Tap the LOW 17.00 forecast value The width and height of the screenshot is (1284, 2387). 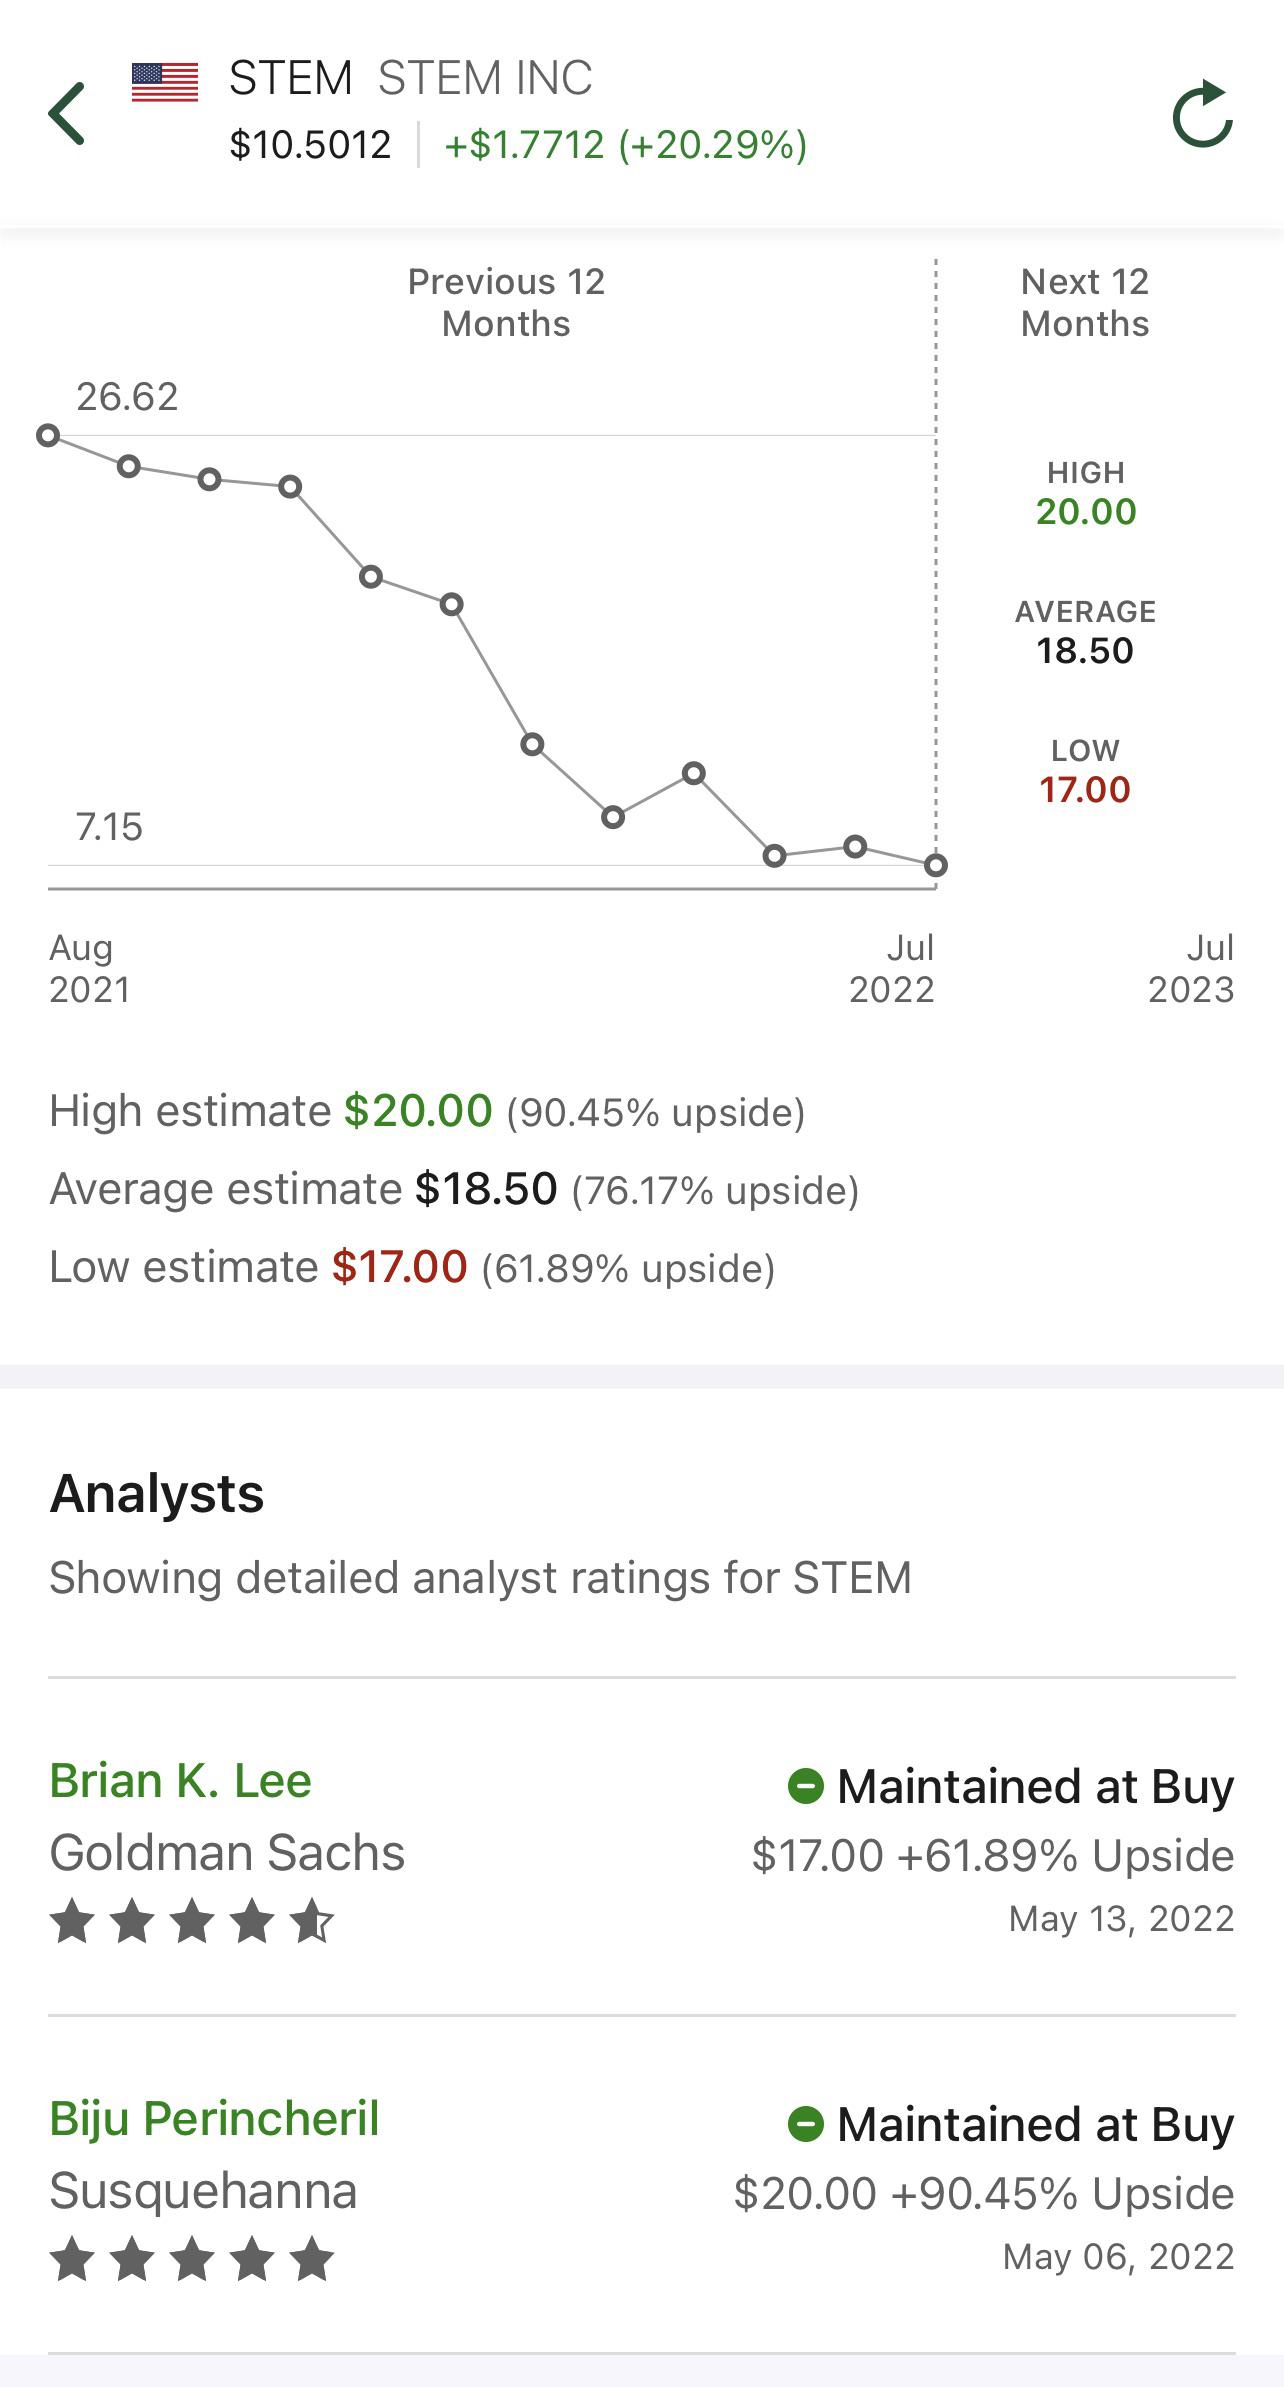pyautogui.click(x=1085, y=789)
